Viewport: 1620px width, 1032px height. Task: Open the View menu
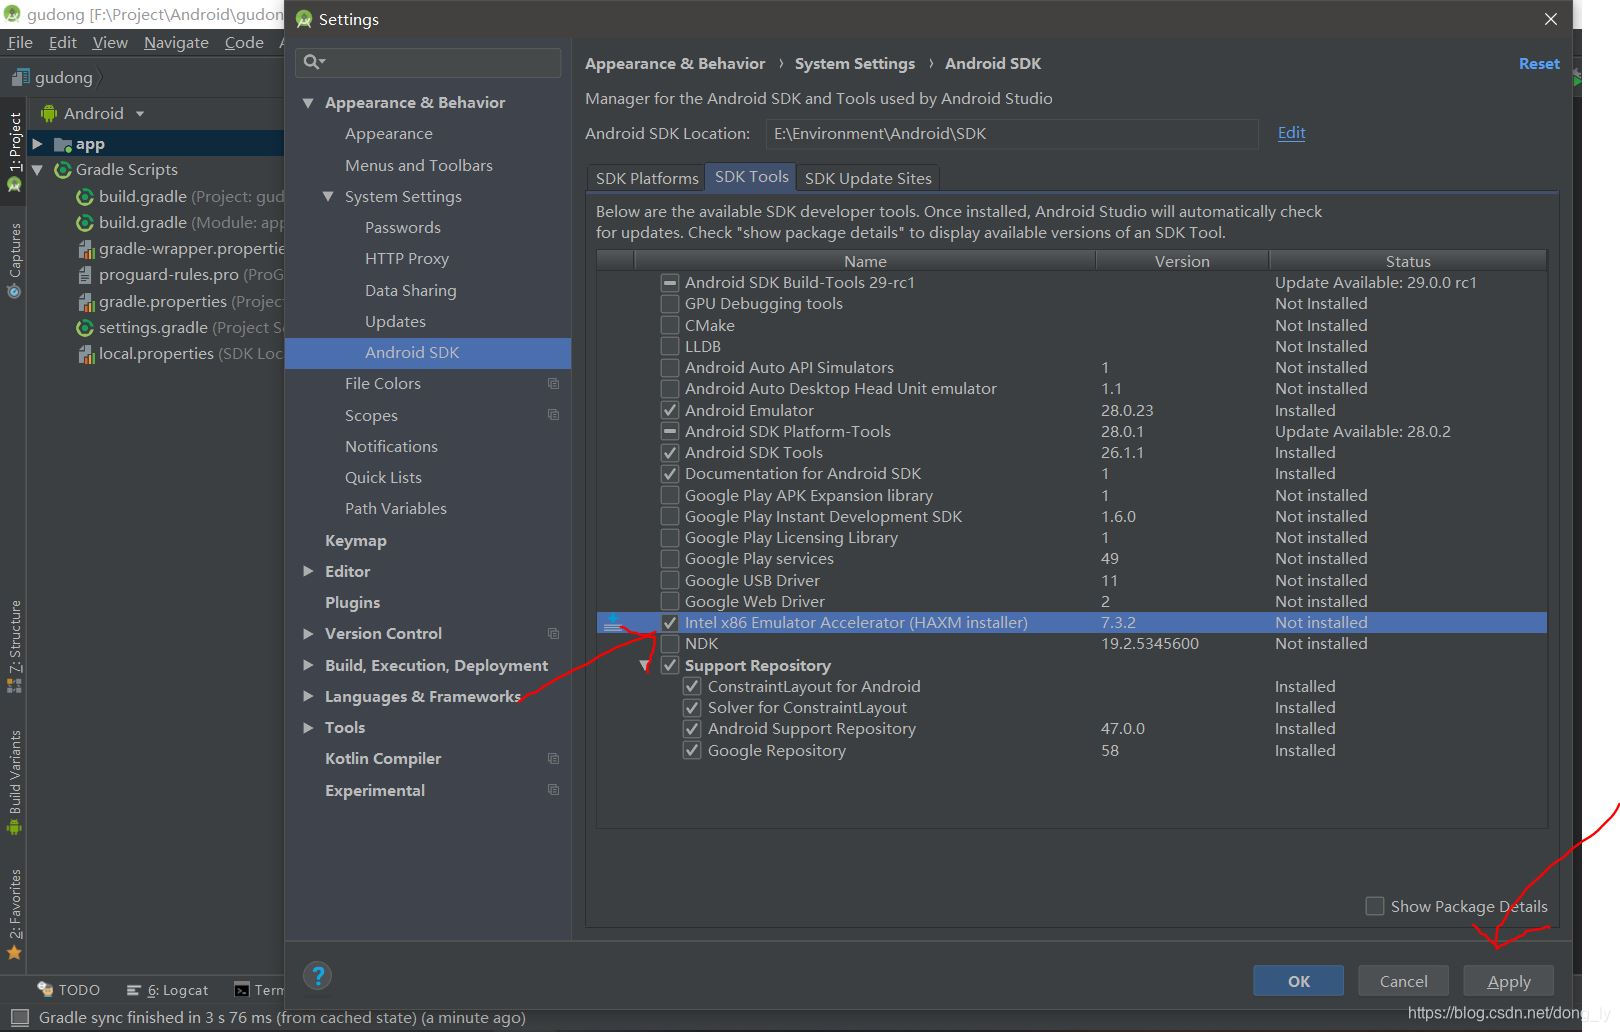110,42
